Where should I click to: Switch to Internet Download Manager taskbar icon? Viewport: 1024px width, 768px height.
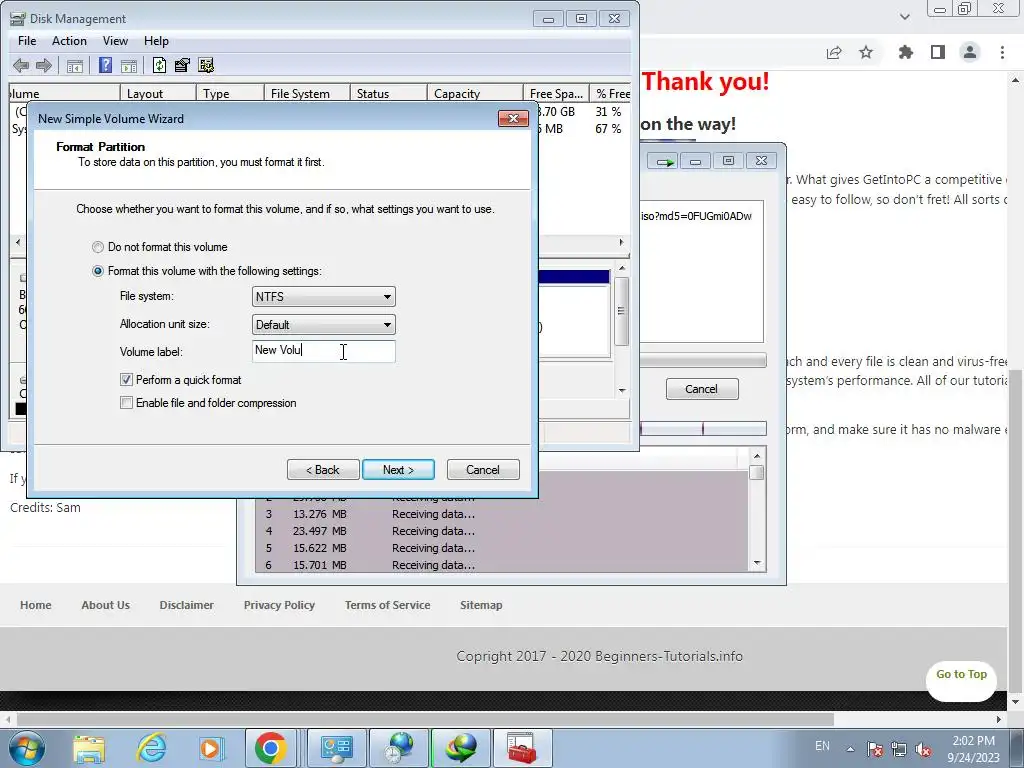(461, 748)
